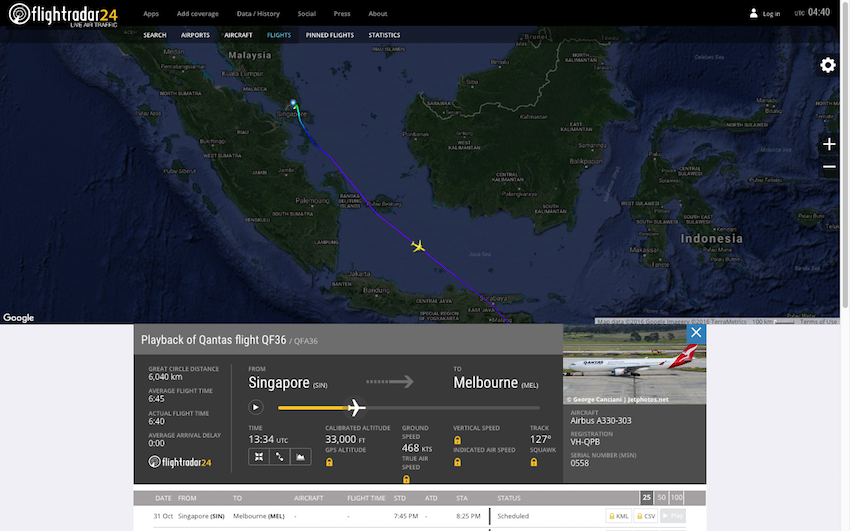
Task: Click the Log in link
Action: tap(771, 14)
